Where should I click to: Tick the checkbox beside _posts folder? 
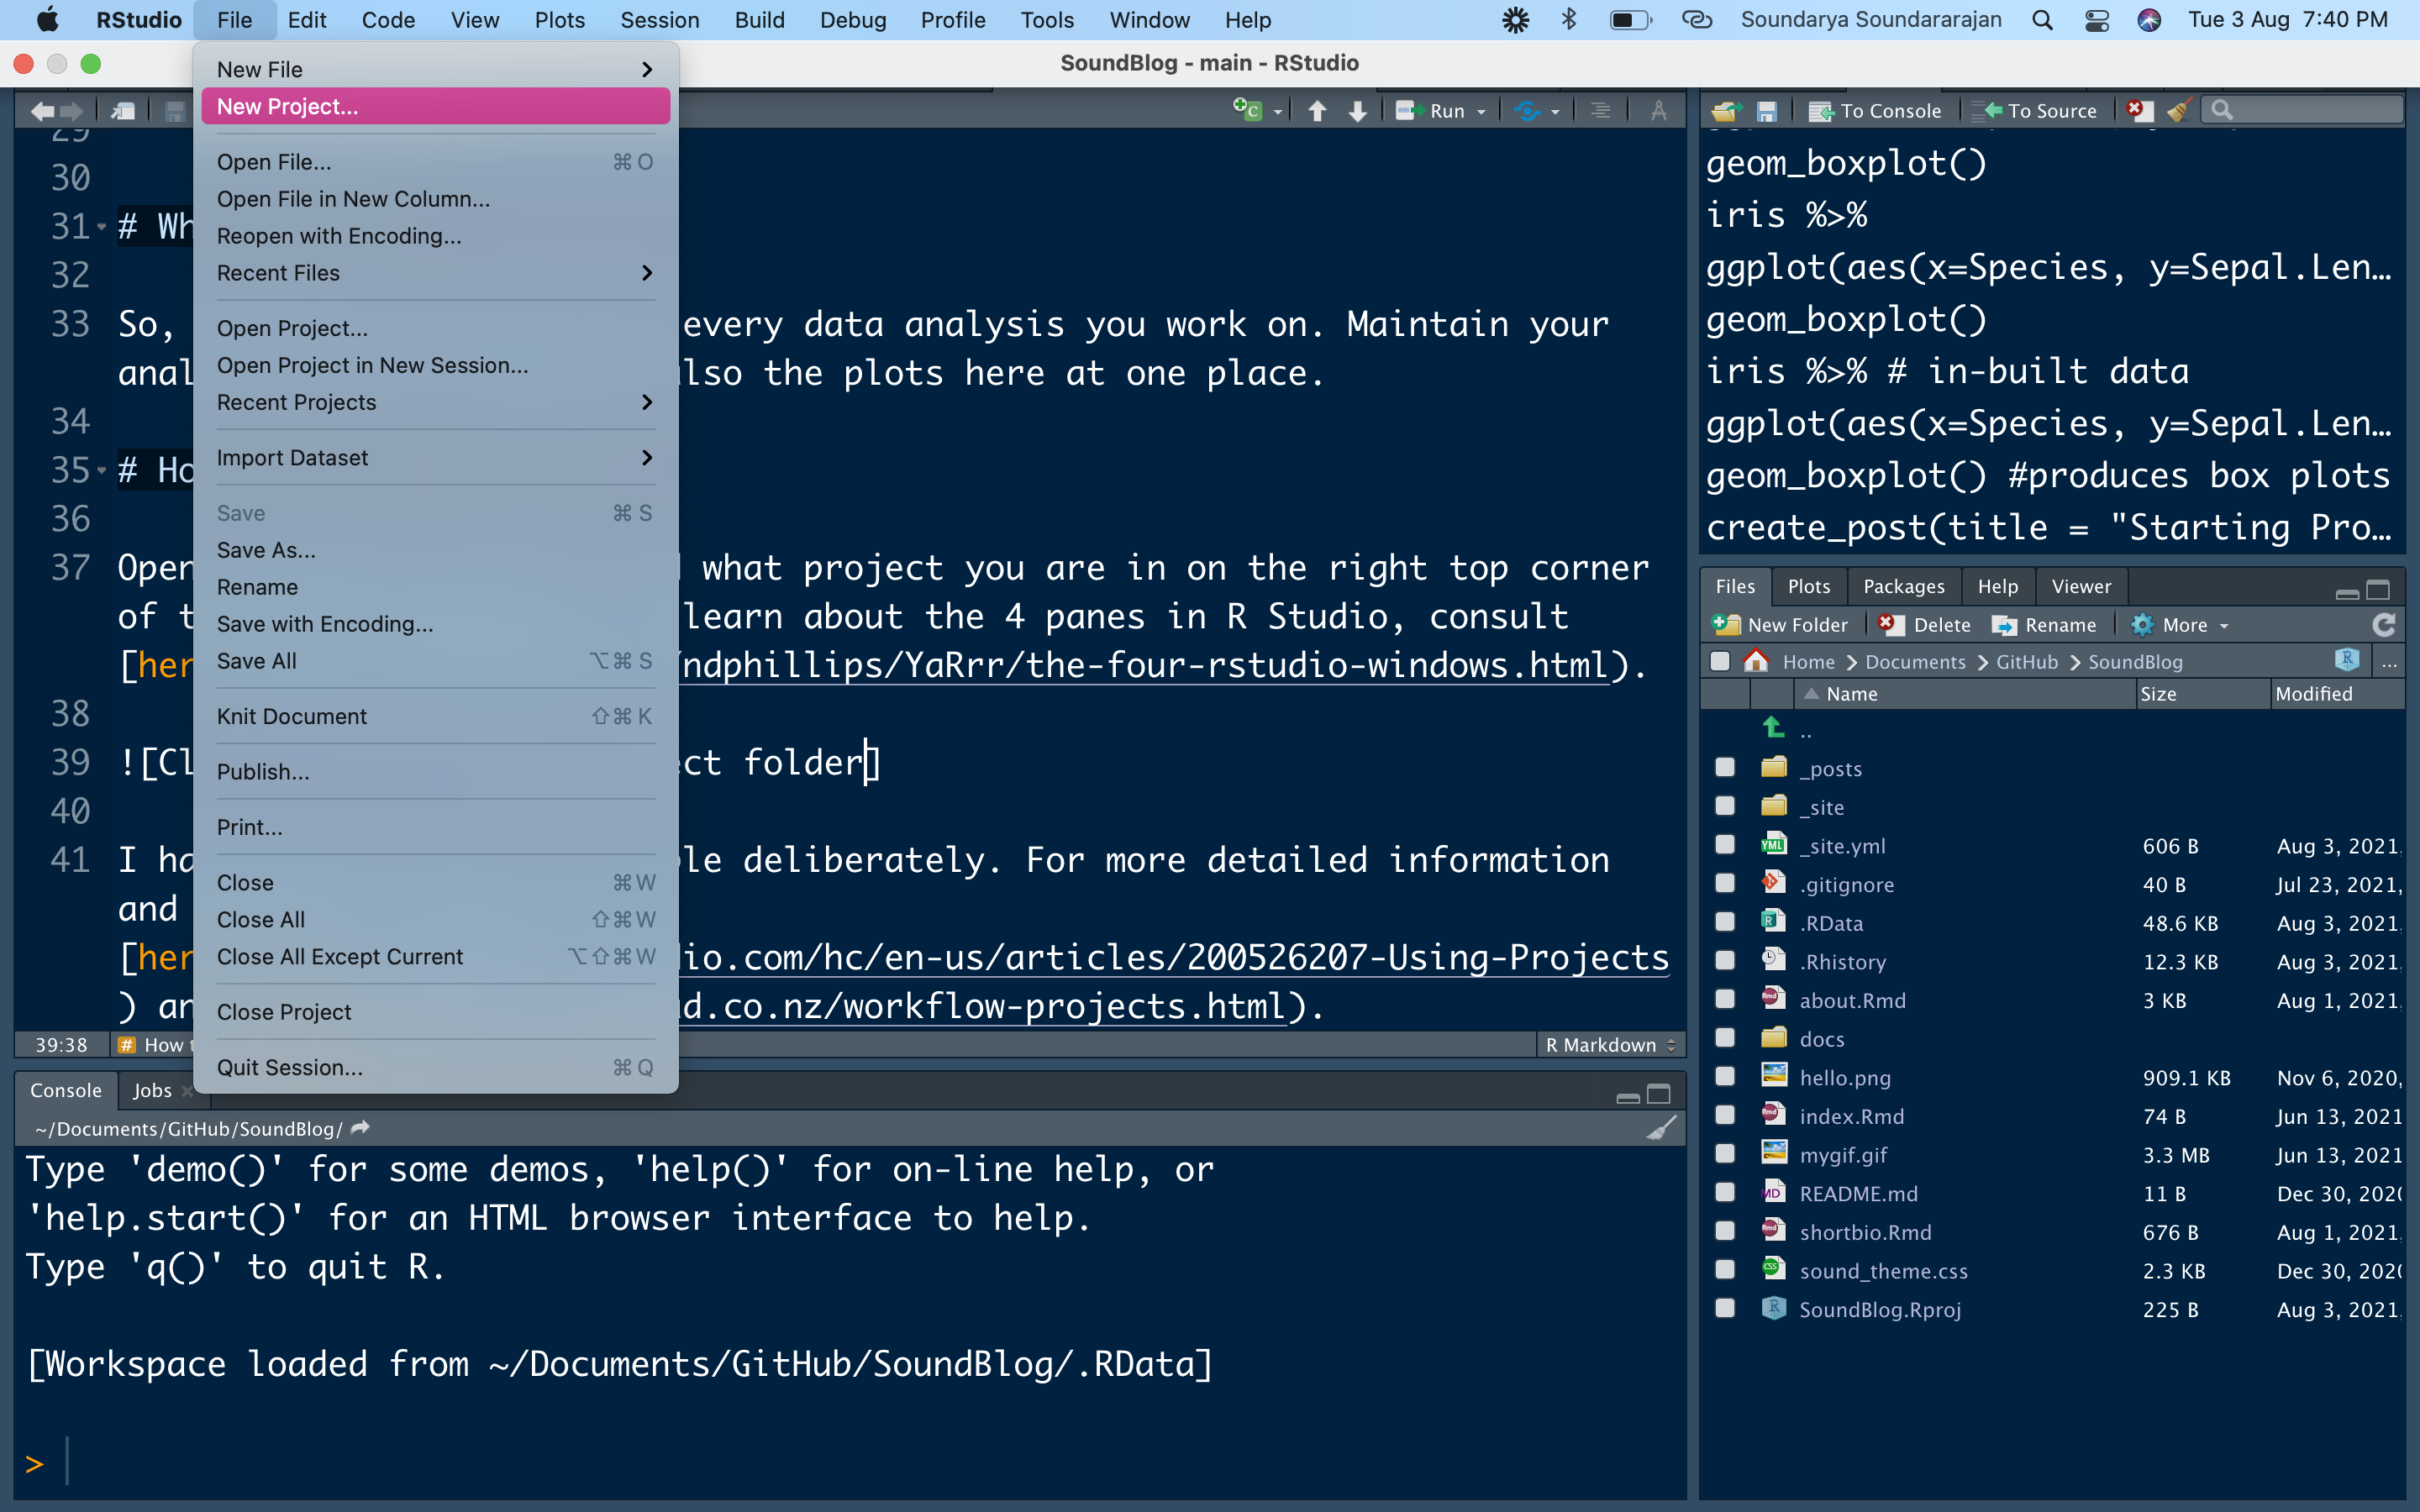tap(1725, 767)
